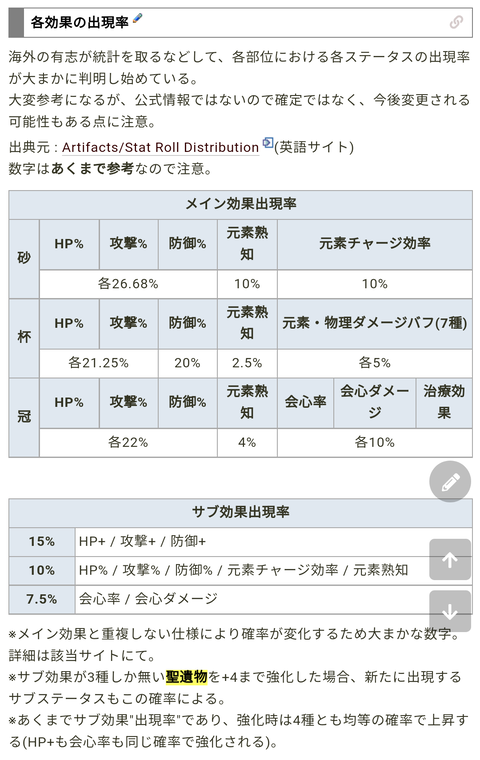Screen dimensions: 480x760
Task: Click the external link icon after Distribution
Action: (x=268, y=143)
